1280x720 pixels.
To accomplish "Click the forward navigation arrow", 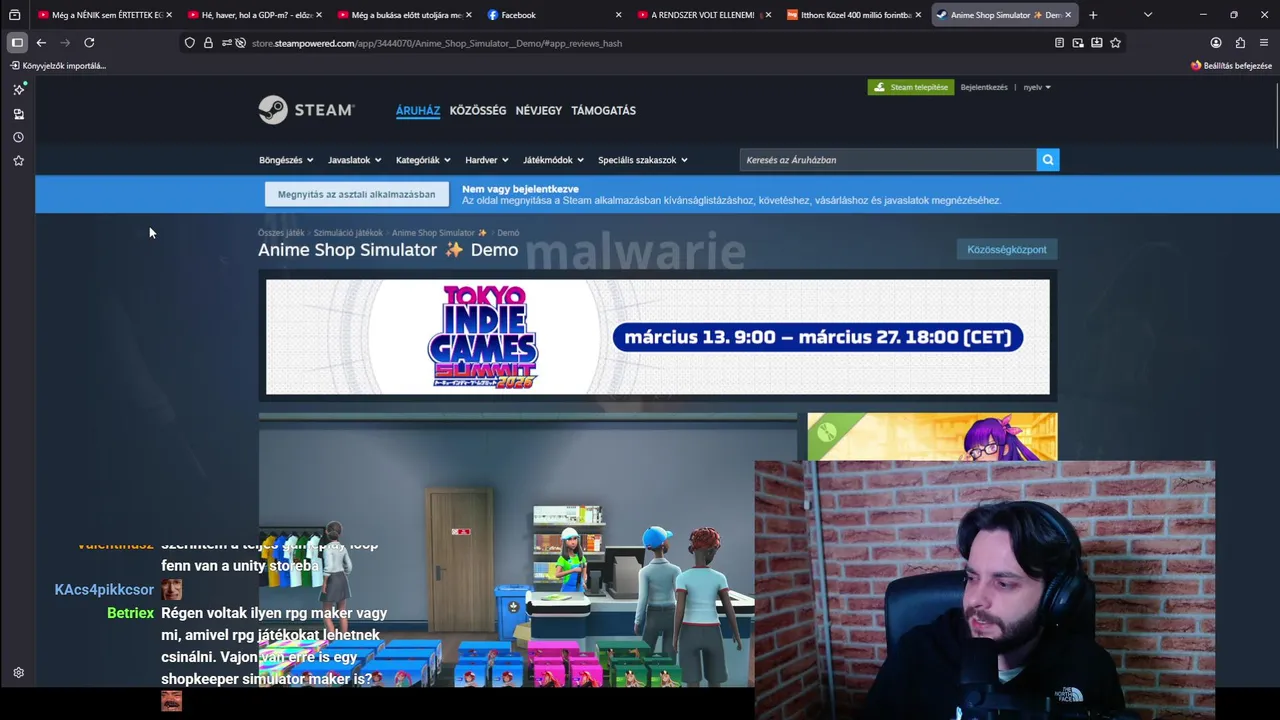I will 65,43.
